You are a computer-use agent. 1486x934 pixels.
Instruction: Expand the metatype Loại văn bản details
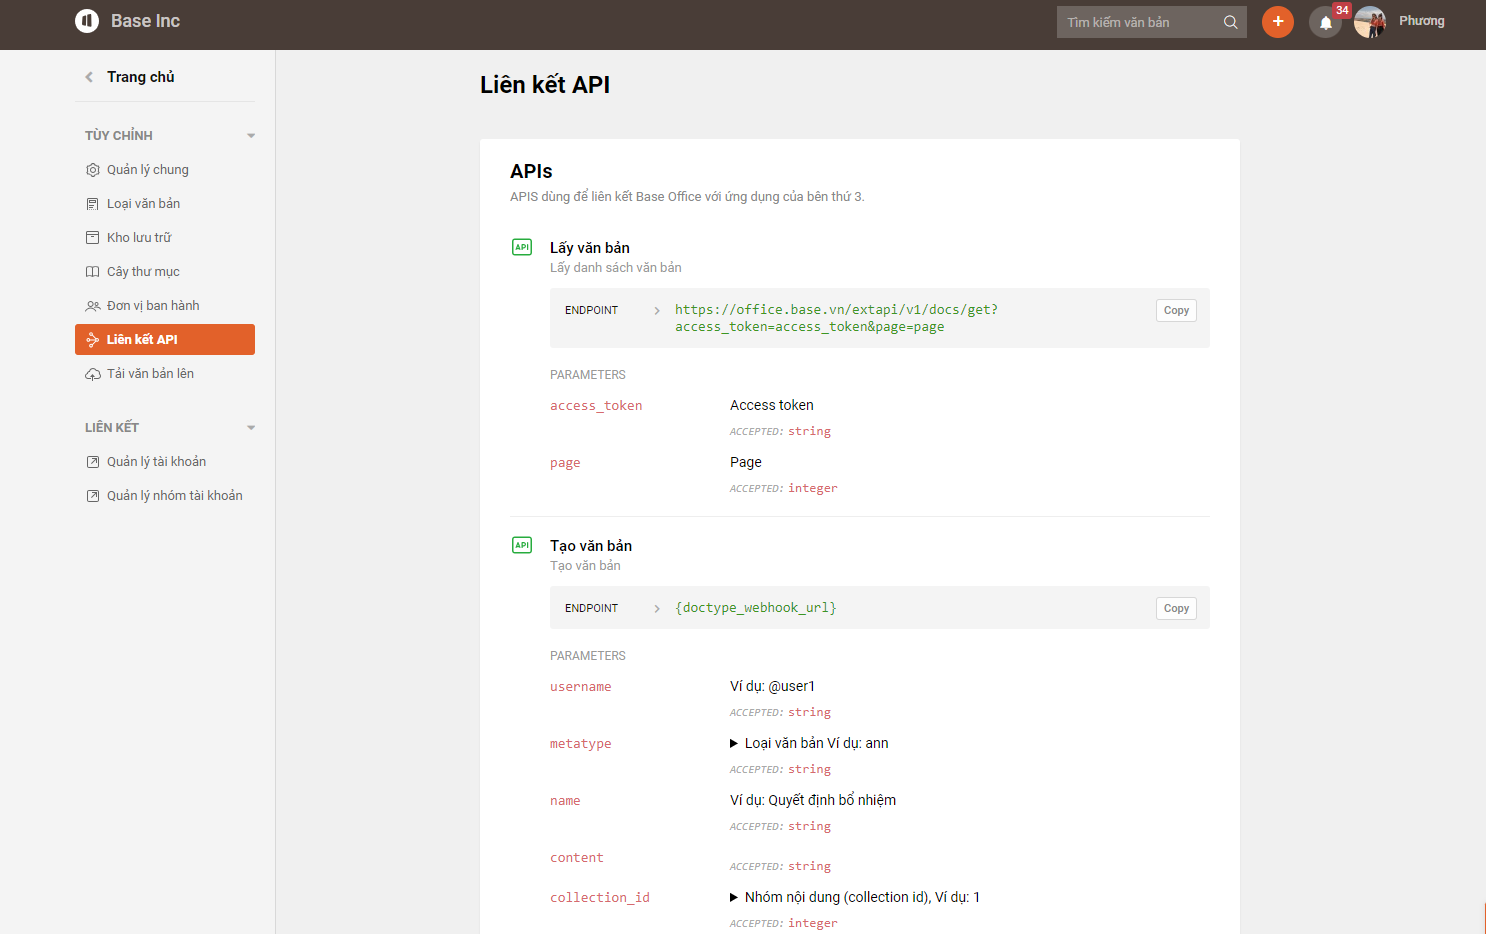[734, 743]
